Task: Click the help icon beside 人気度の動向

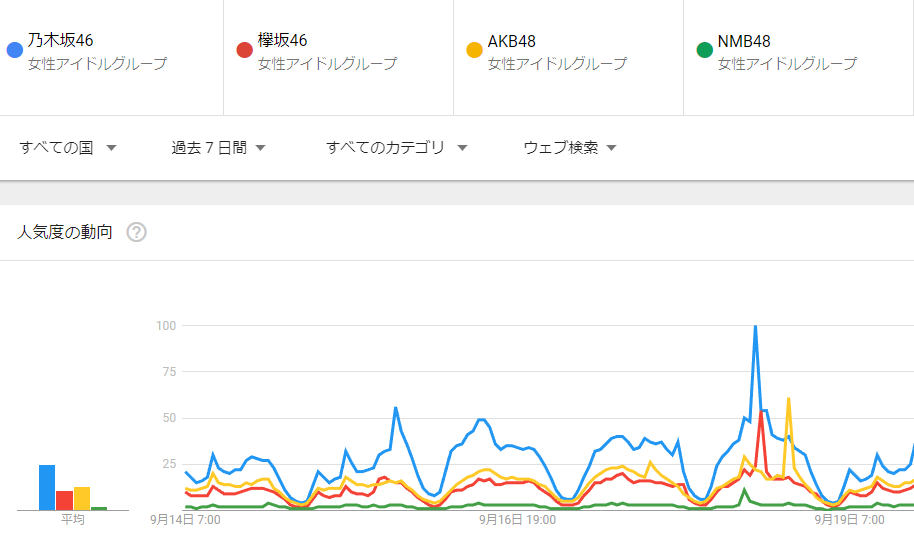Action: 137,232
